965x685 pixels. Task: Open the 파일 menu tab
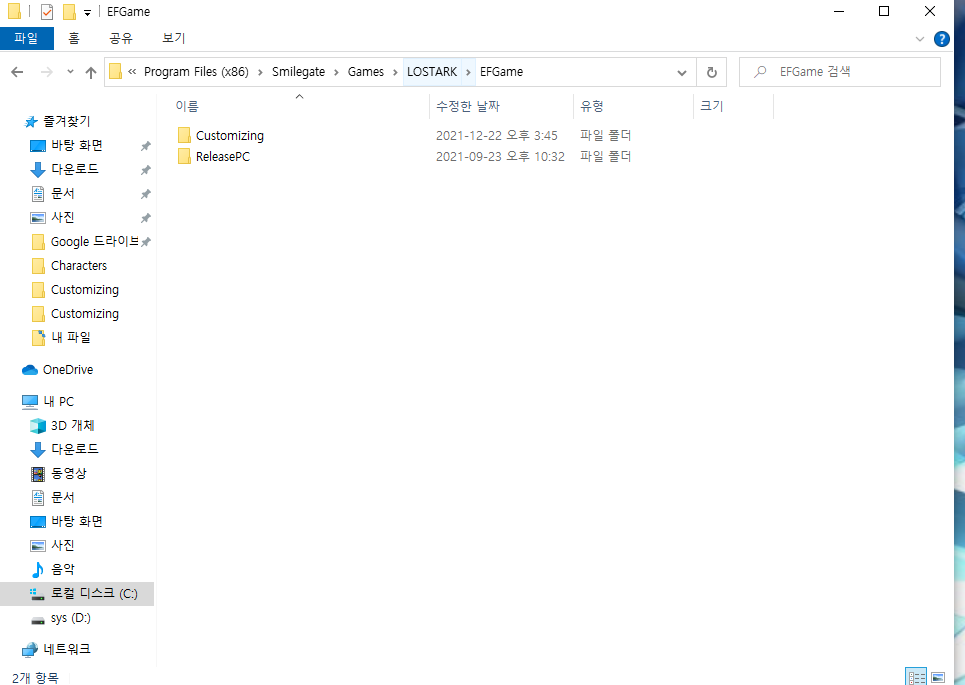[26, 38]
